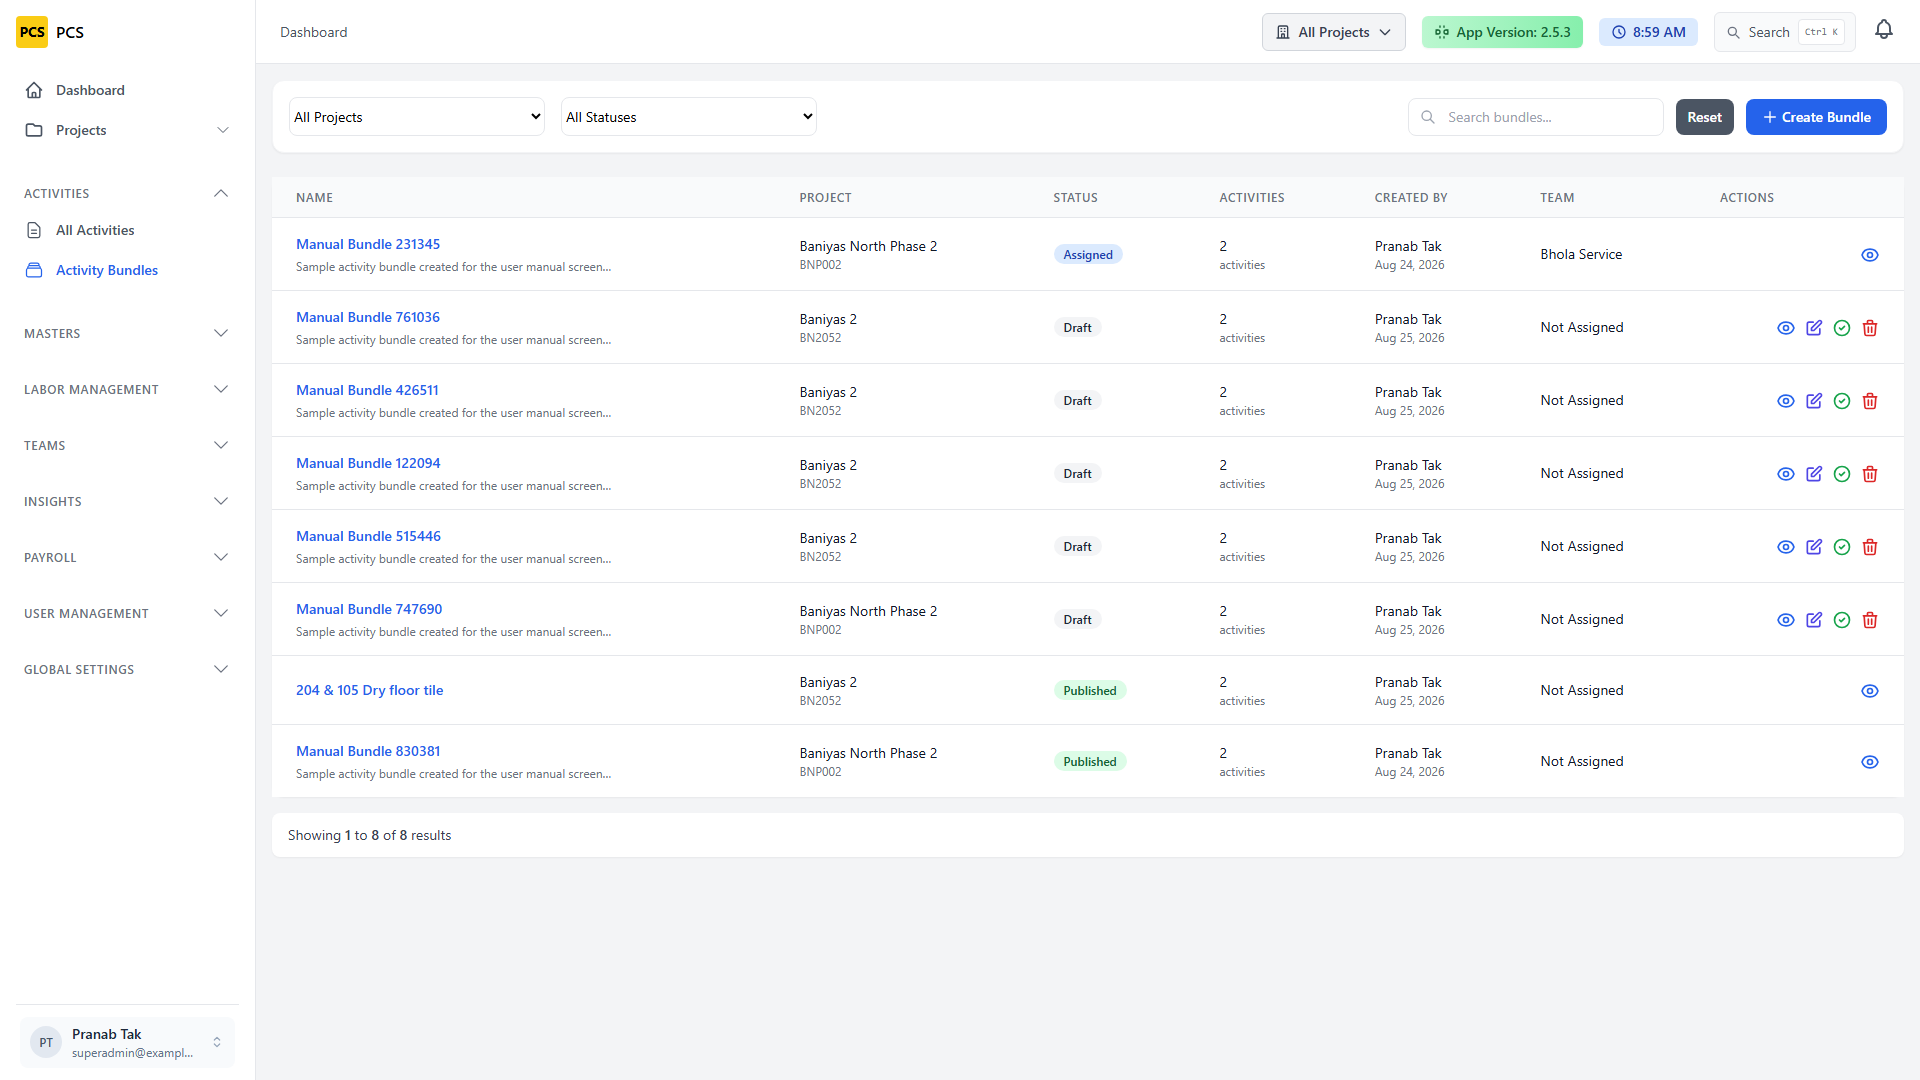Click the Create Bundle button

click(x=1816, y=117)
